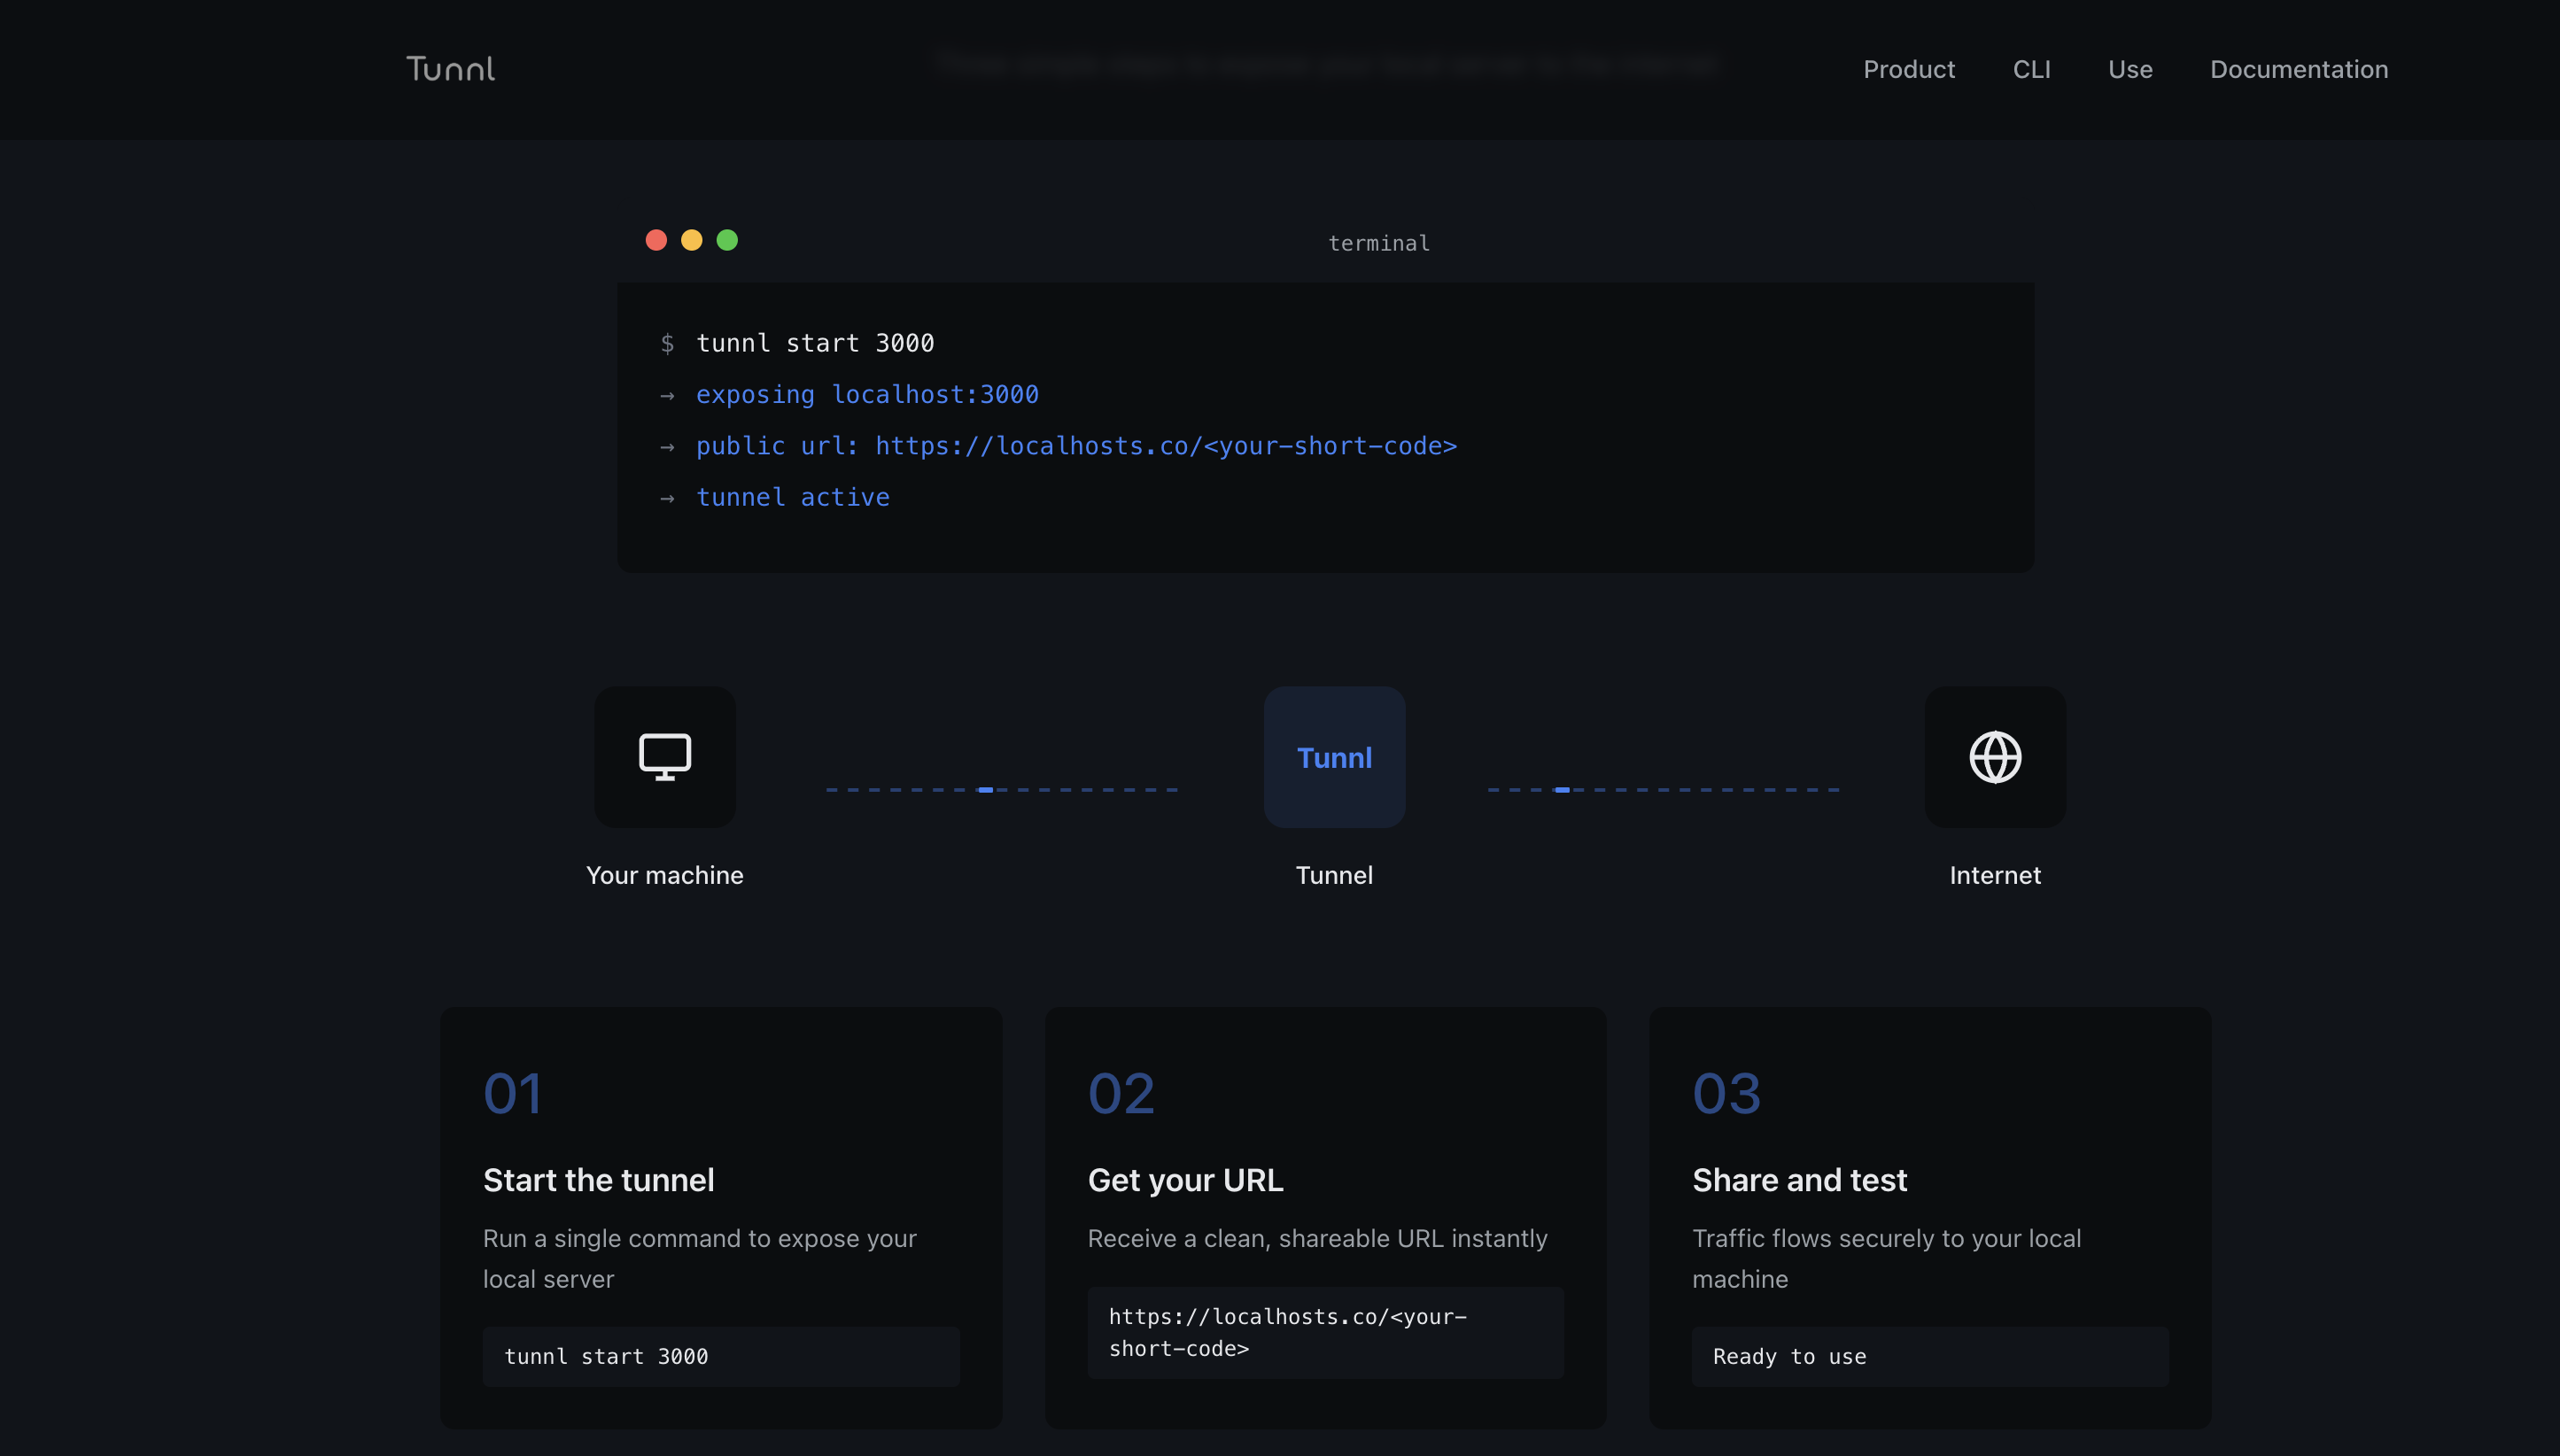Viewport: 2560px width, 1456px height.
Task: Click the yellow terminal window dot
Action: [692, 240]
